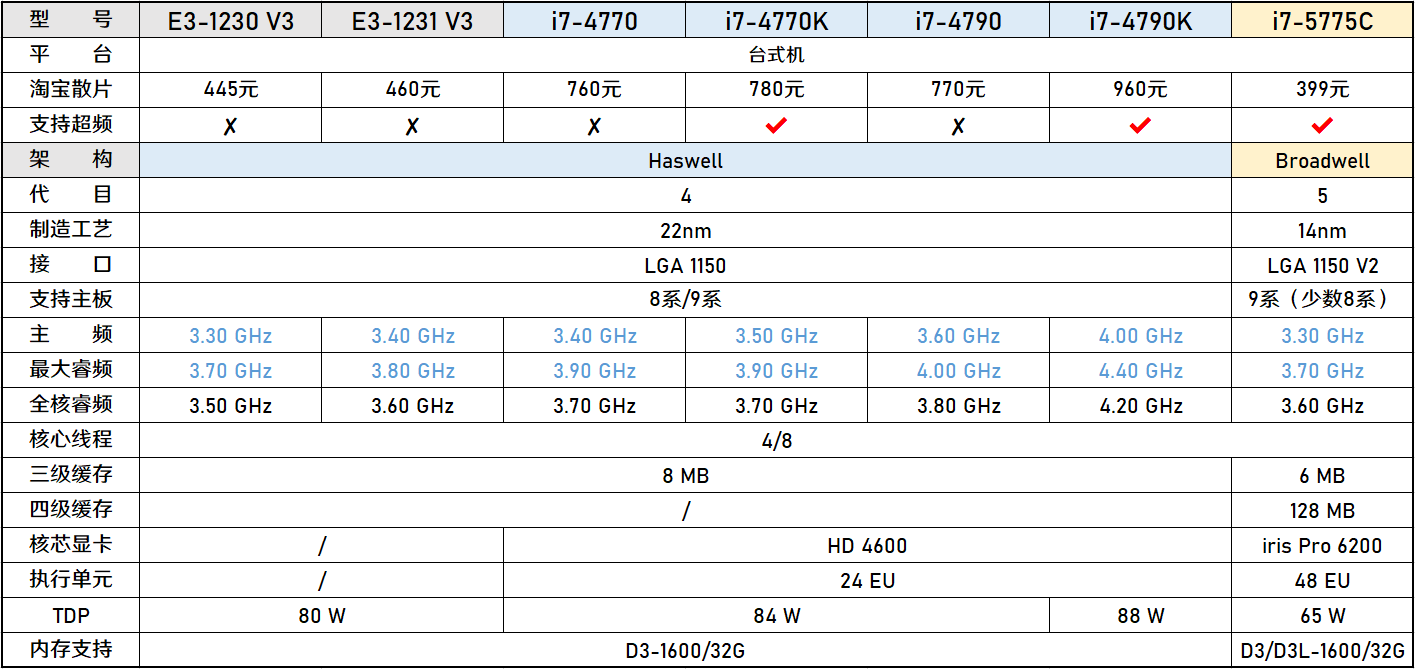Click the i7-4790 header cell
1415x669 pixels.
[959, 21]
